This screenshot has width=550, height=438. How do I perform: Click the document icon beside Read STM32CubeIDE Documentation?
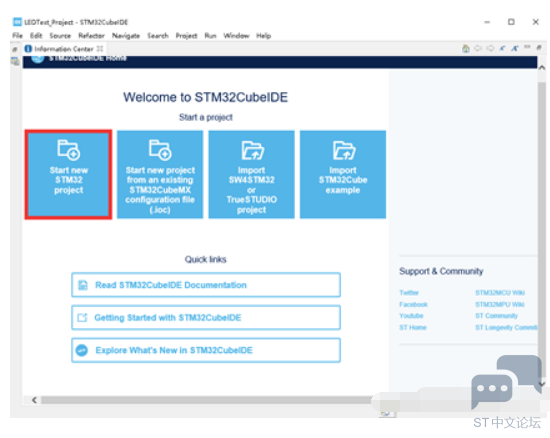click(83, 285)
